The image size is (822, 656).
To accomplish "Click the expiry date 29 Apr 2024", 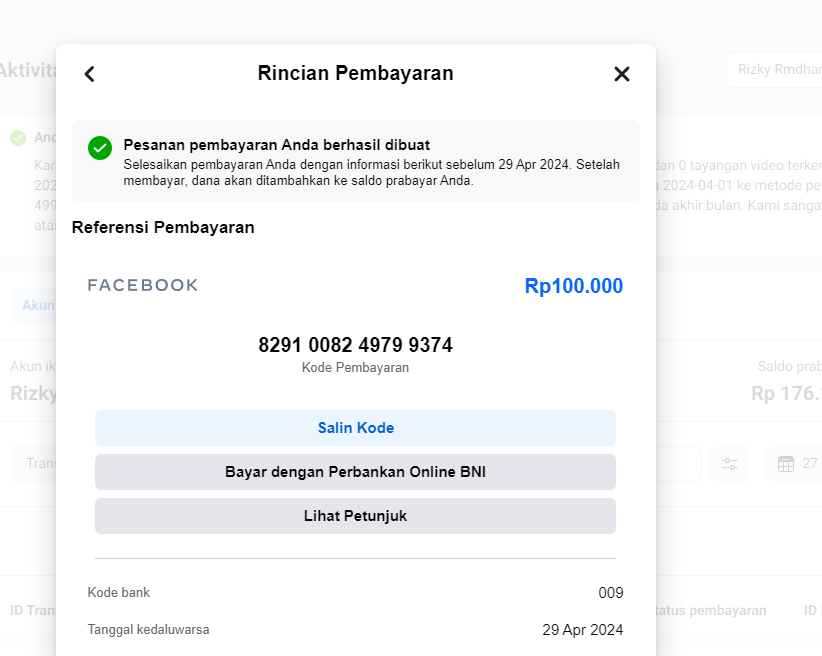I will [582, 630].
